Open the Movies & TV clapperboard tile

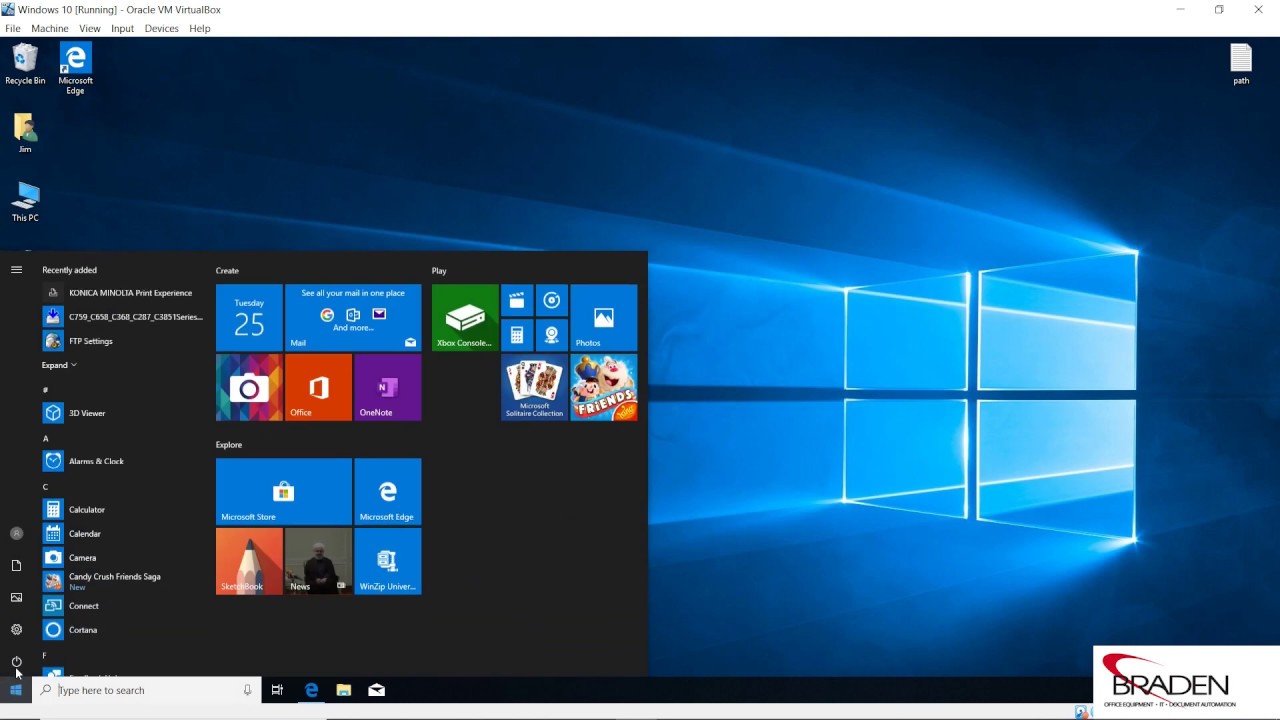(517, 301)
